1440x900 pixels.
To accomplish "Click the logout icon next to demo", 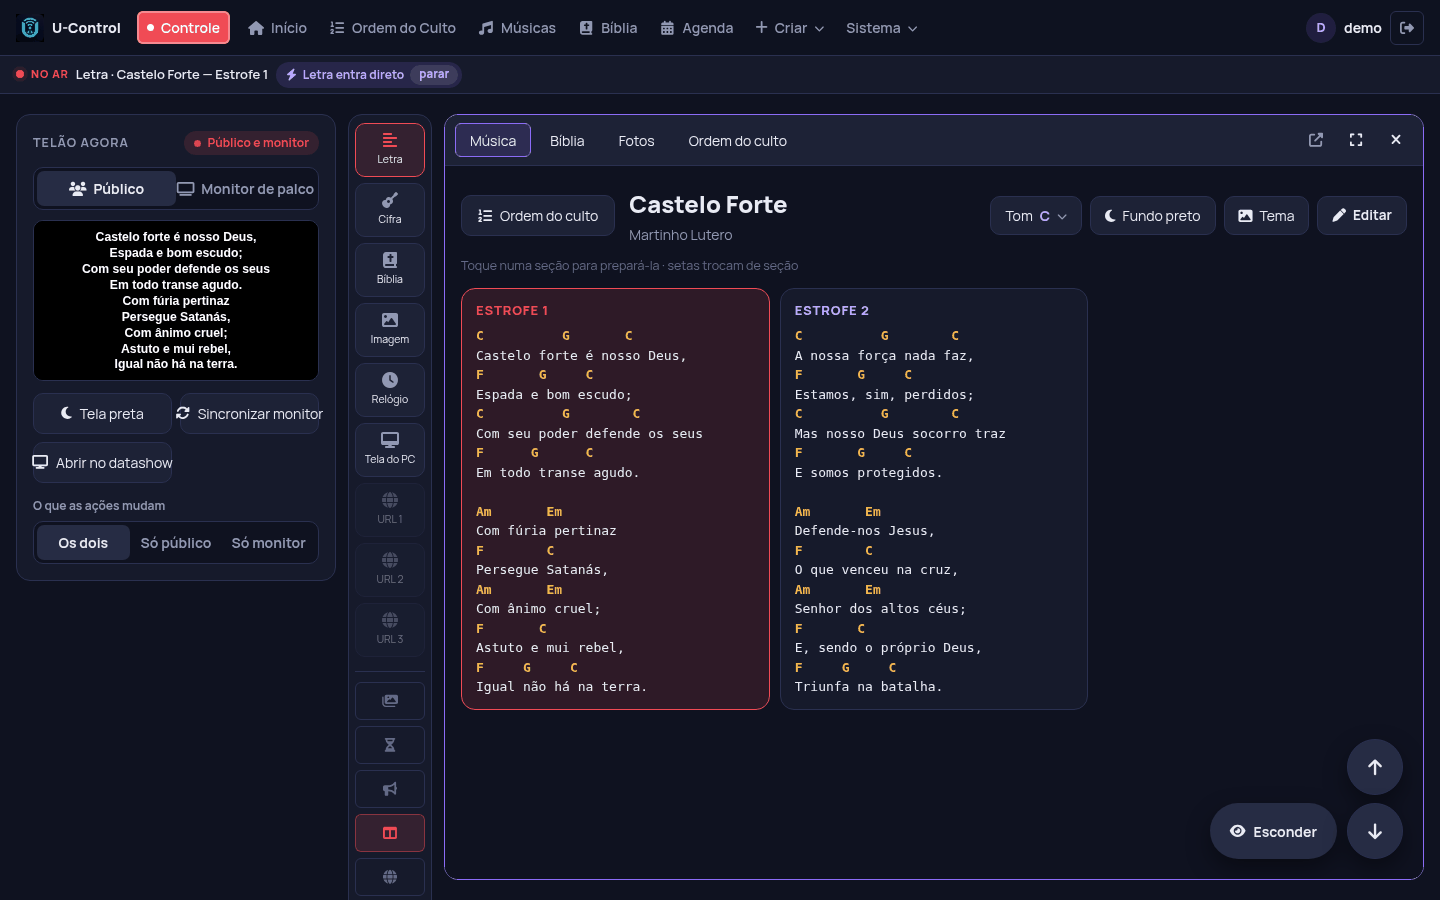I will 1407,28.
